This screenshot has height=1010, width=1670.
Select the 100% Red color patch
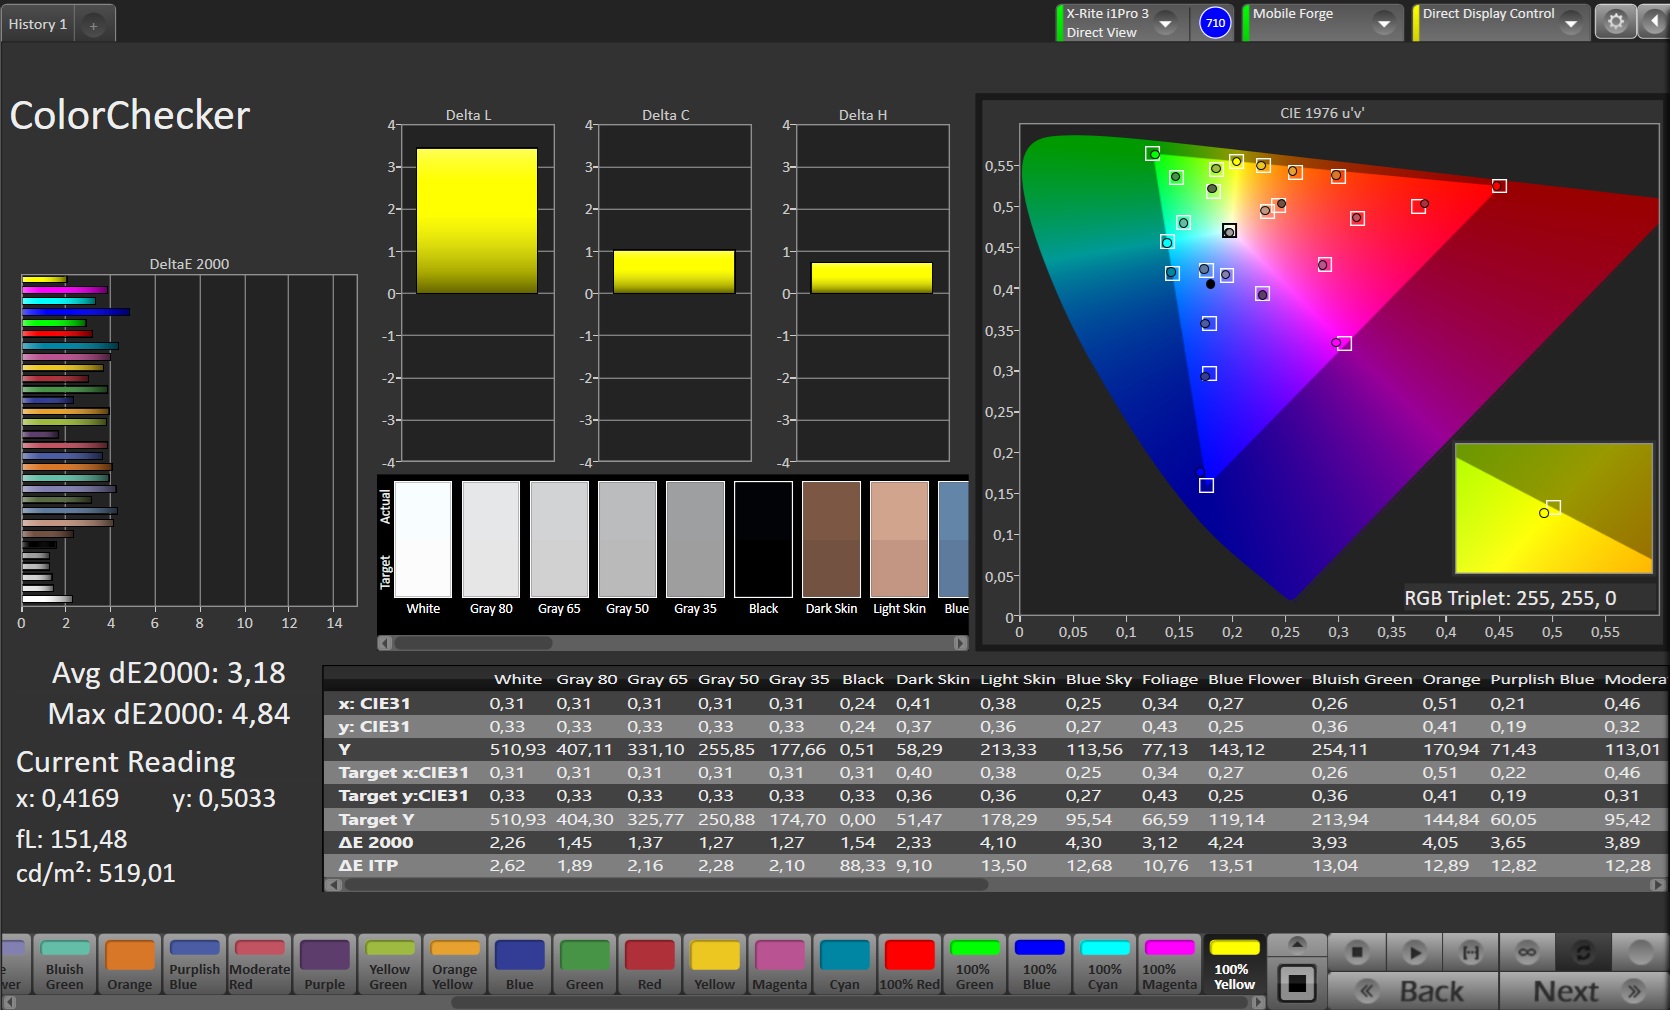click(x=909, y=965)
